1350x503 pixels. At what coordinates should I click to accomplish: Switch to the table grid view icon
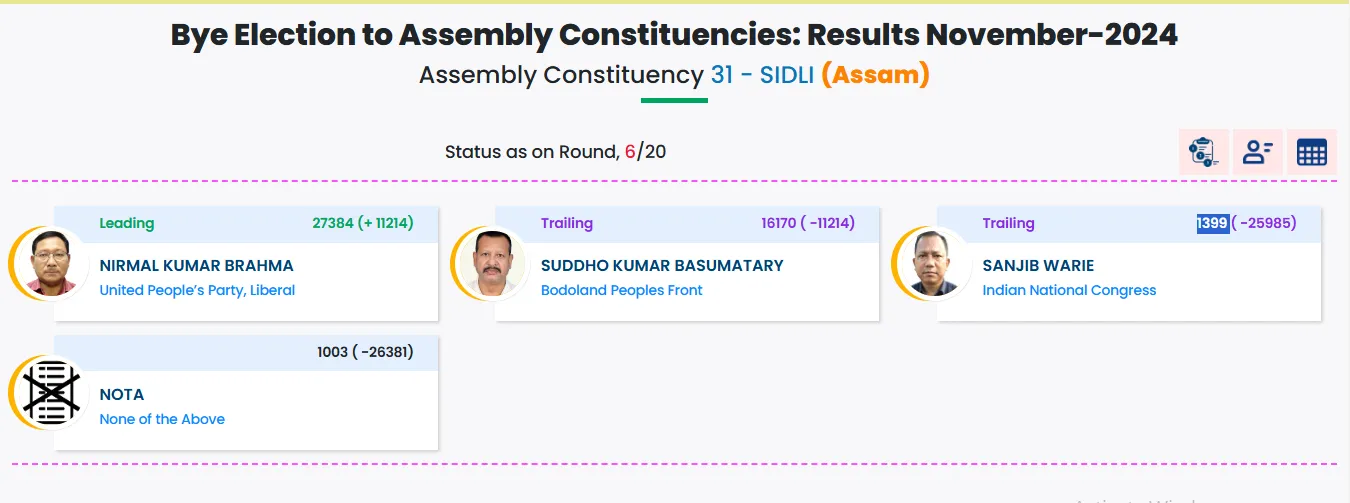[x=1311, y=152]
